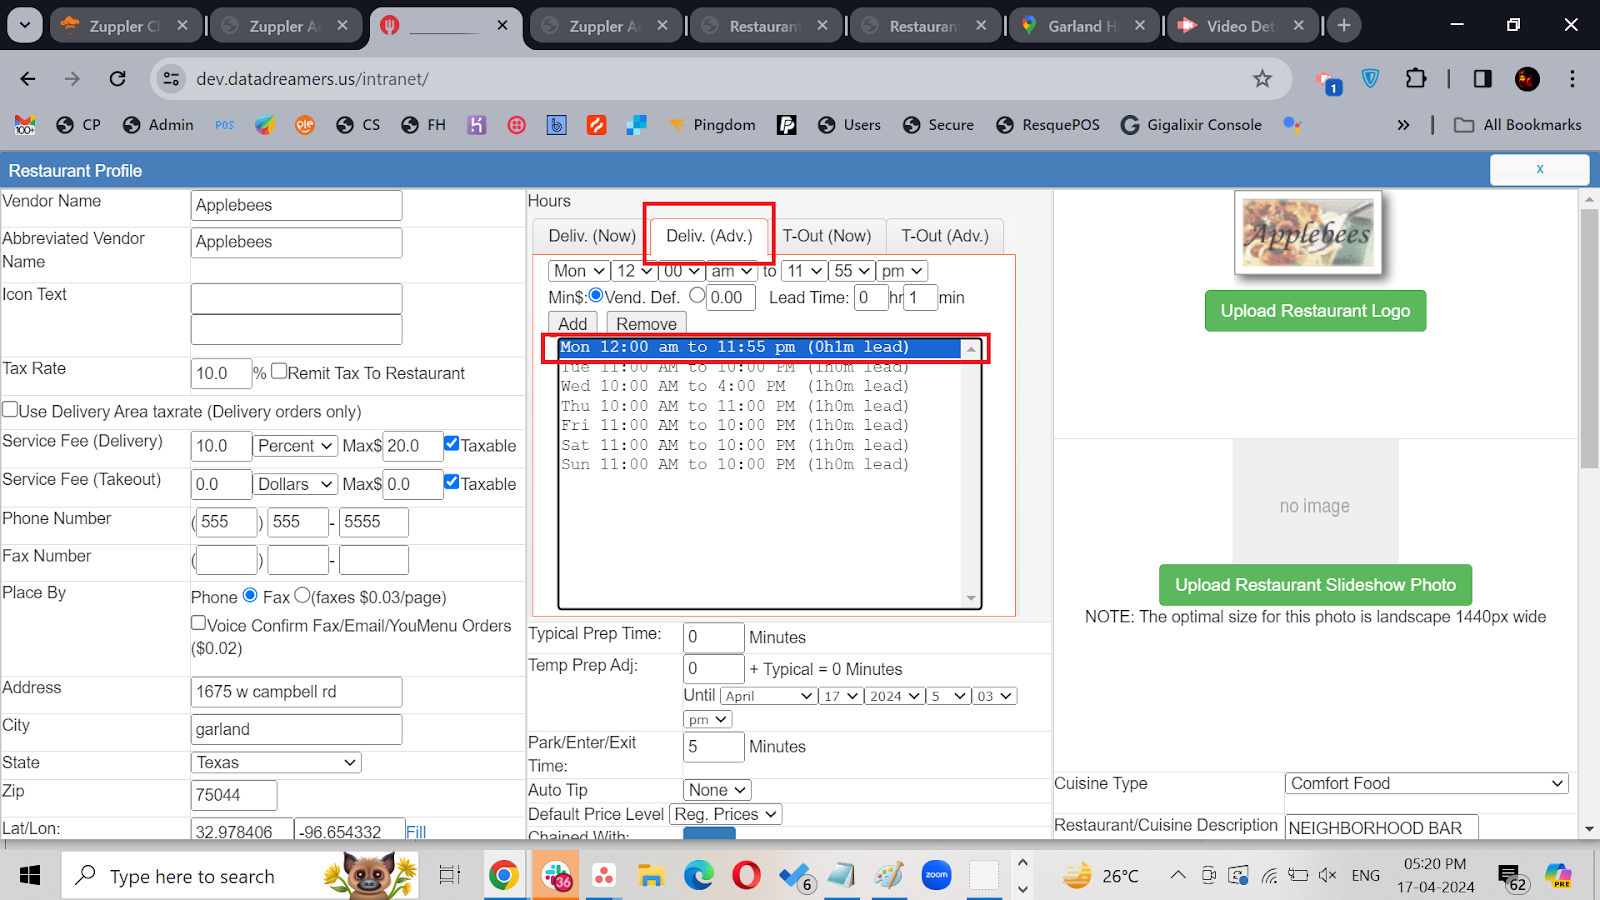Open the ResquePOS bookmark
This screenshot has height=900, width=1600.
point(1048,125)
